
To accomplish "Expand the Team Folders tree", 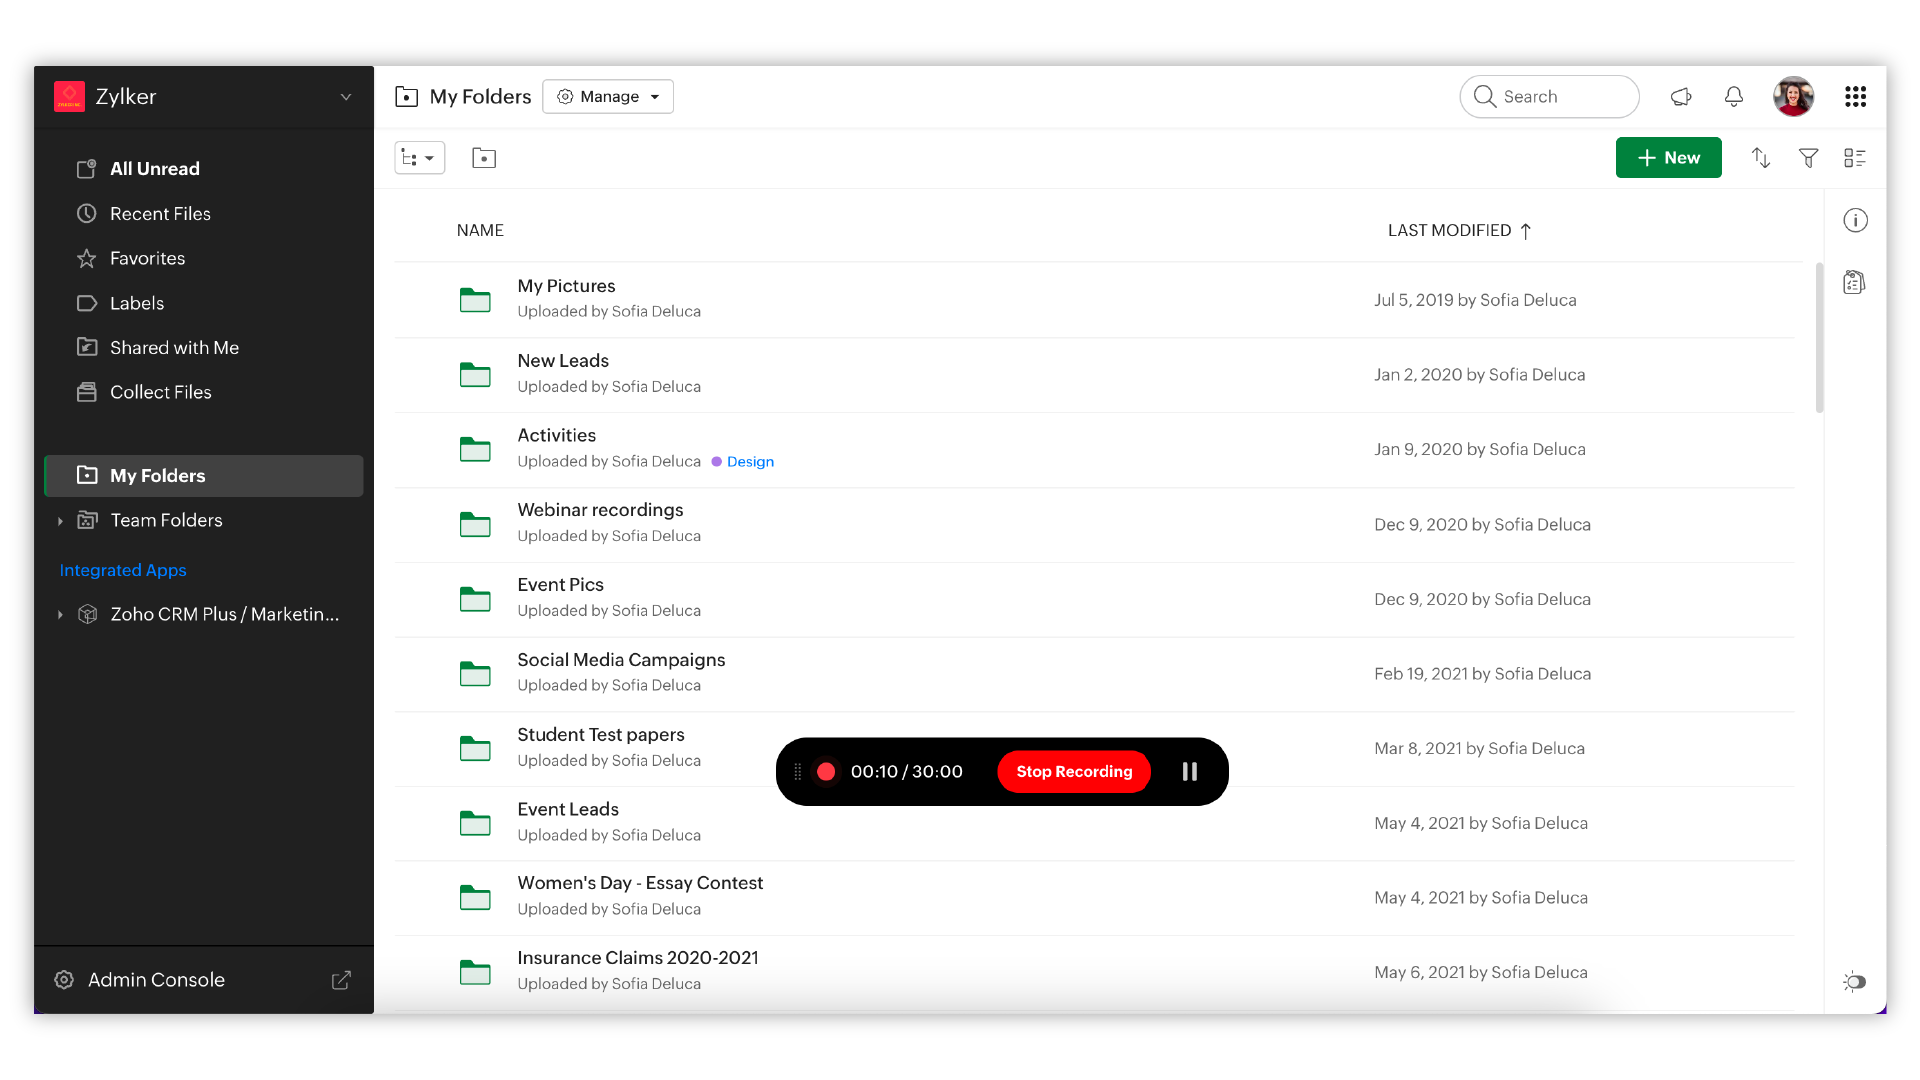I will (x=60, y=521).
